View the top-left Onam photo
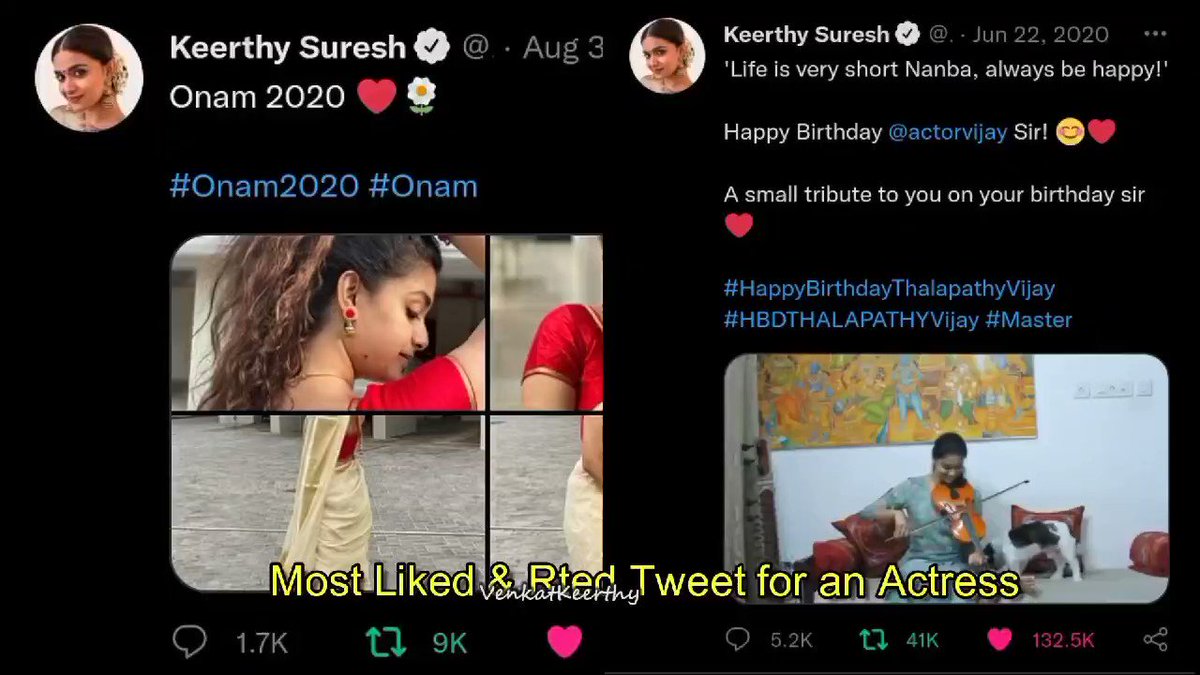Viewport: 1200px width, 675px height. (328, 323)
